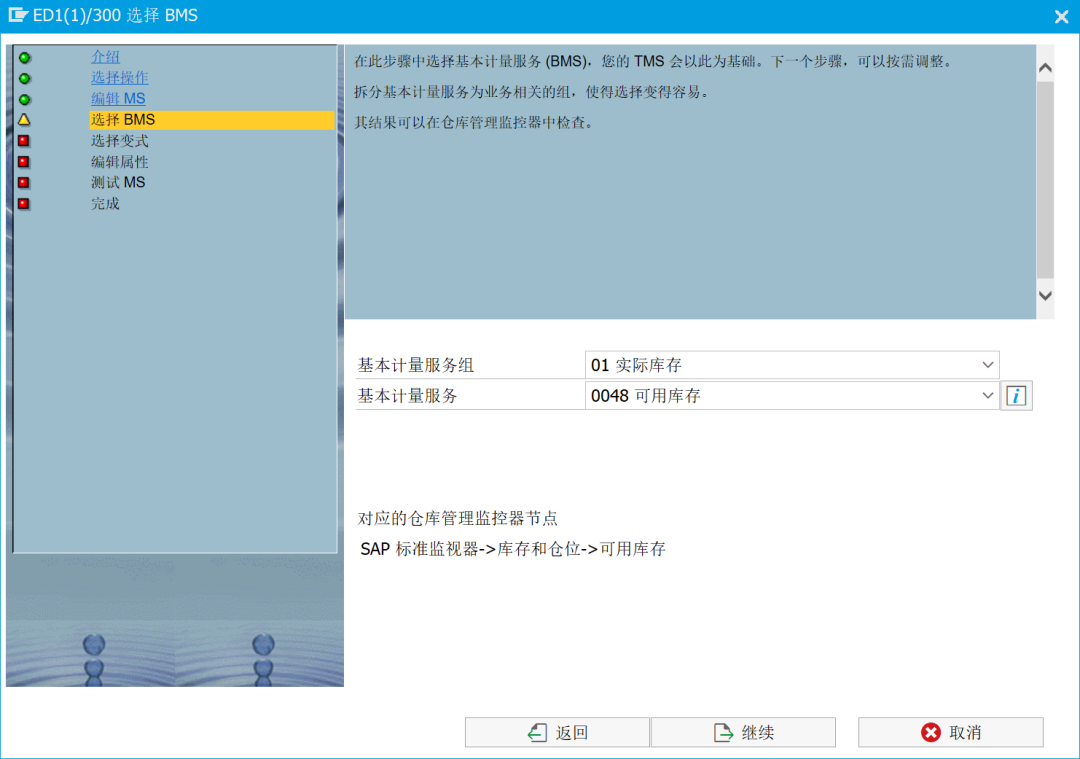Click the window icon in title bar

point(17,15)
